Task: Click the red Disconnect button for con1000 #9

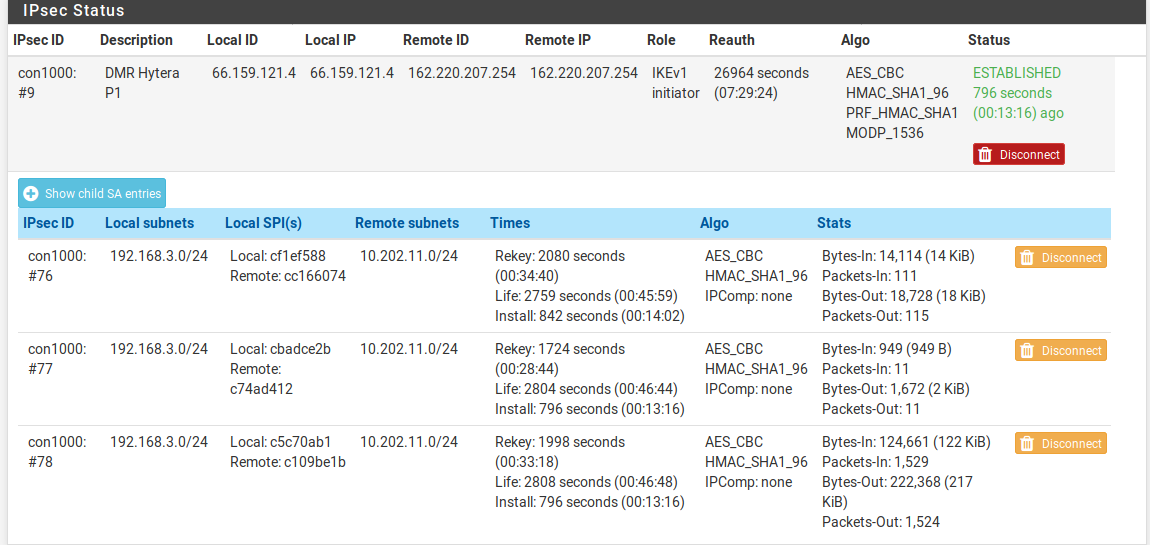Action: 1019,155
